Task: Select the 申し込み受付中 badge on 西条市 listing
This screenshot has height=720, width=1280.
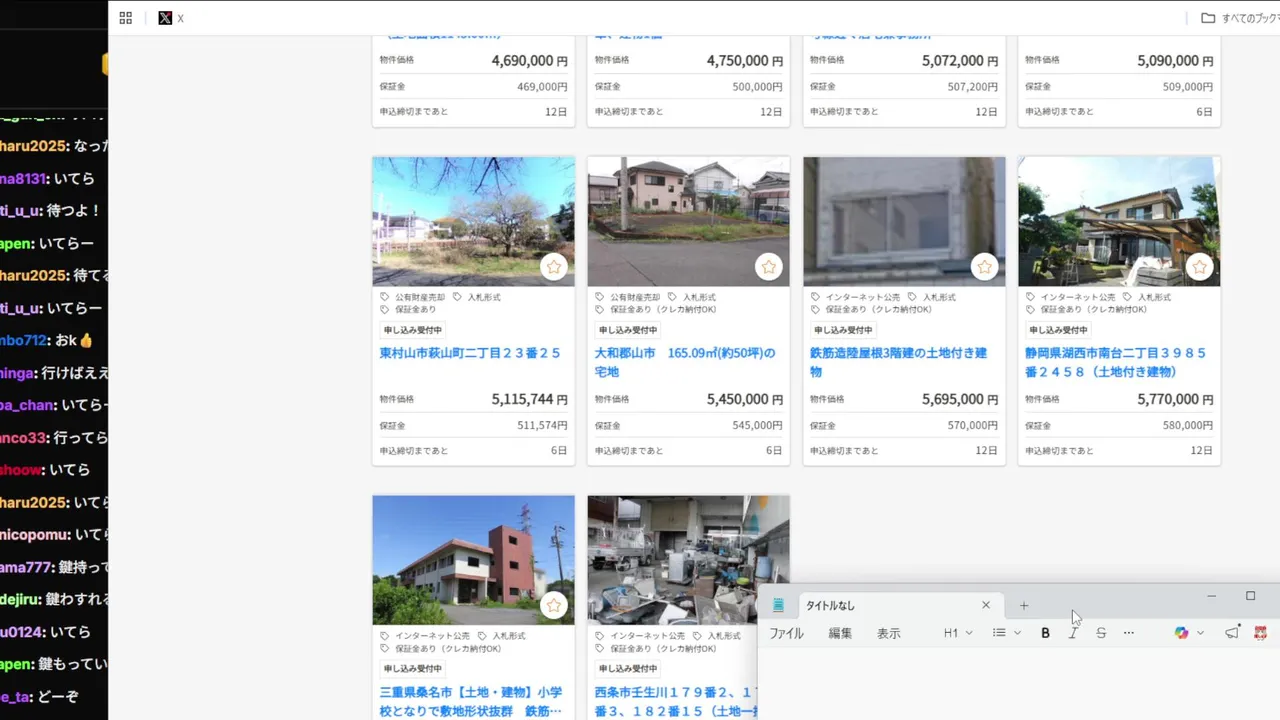Action: click(x=628, y=669)
